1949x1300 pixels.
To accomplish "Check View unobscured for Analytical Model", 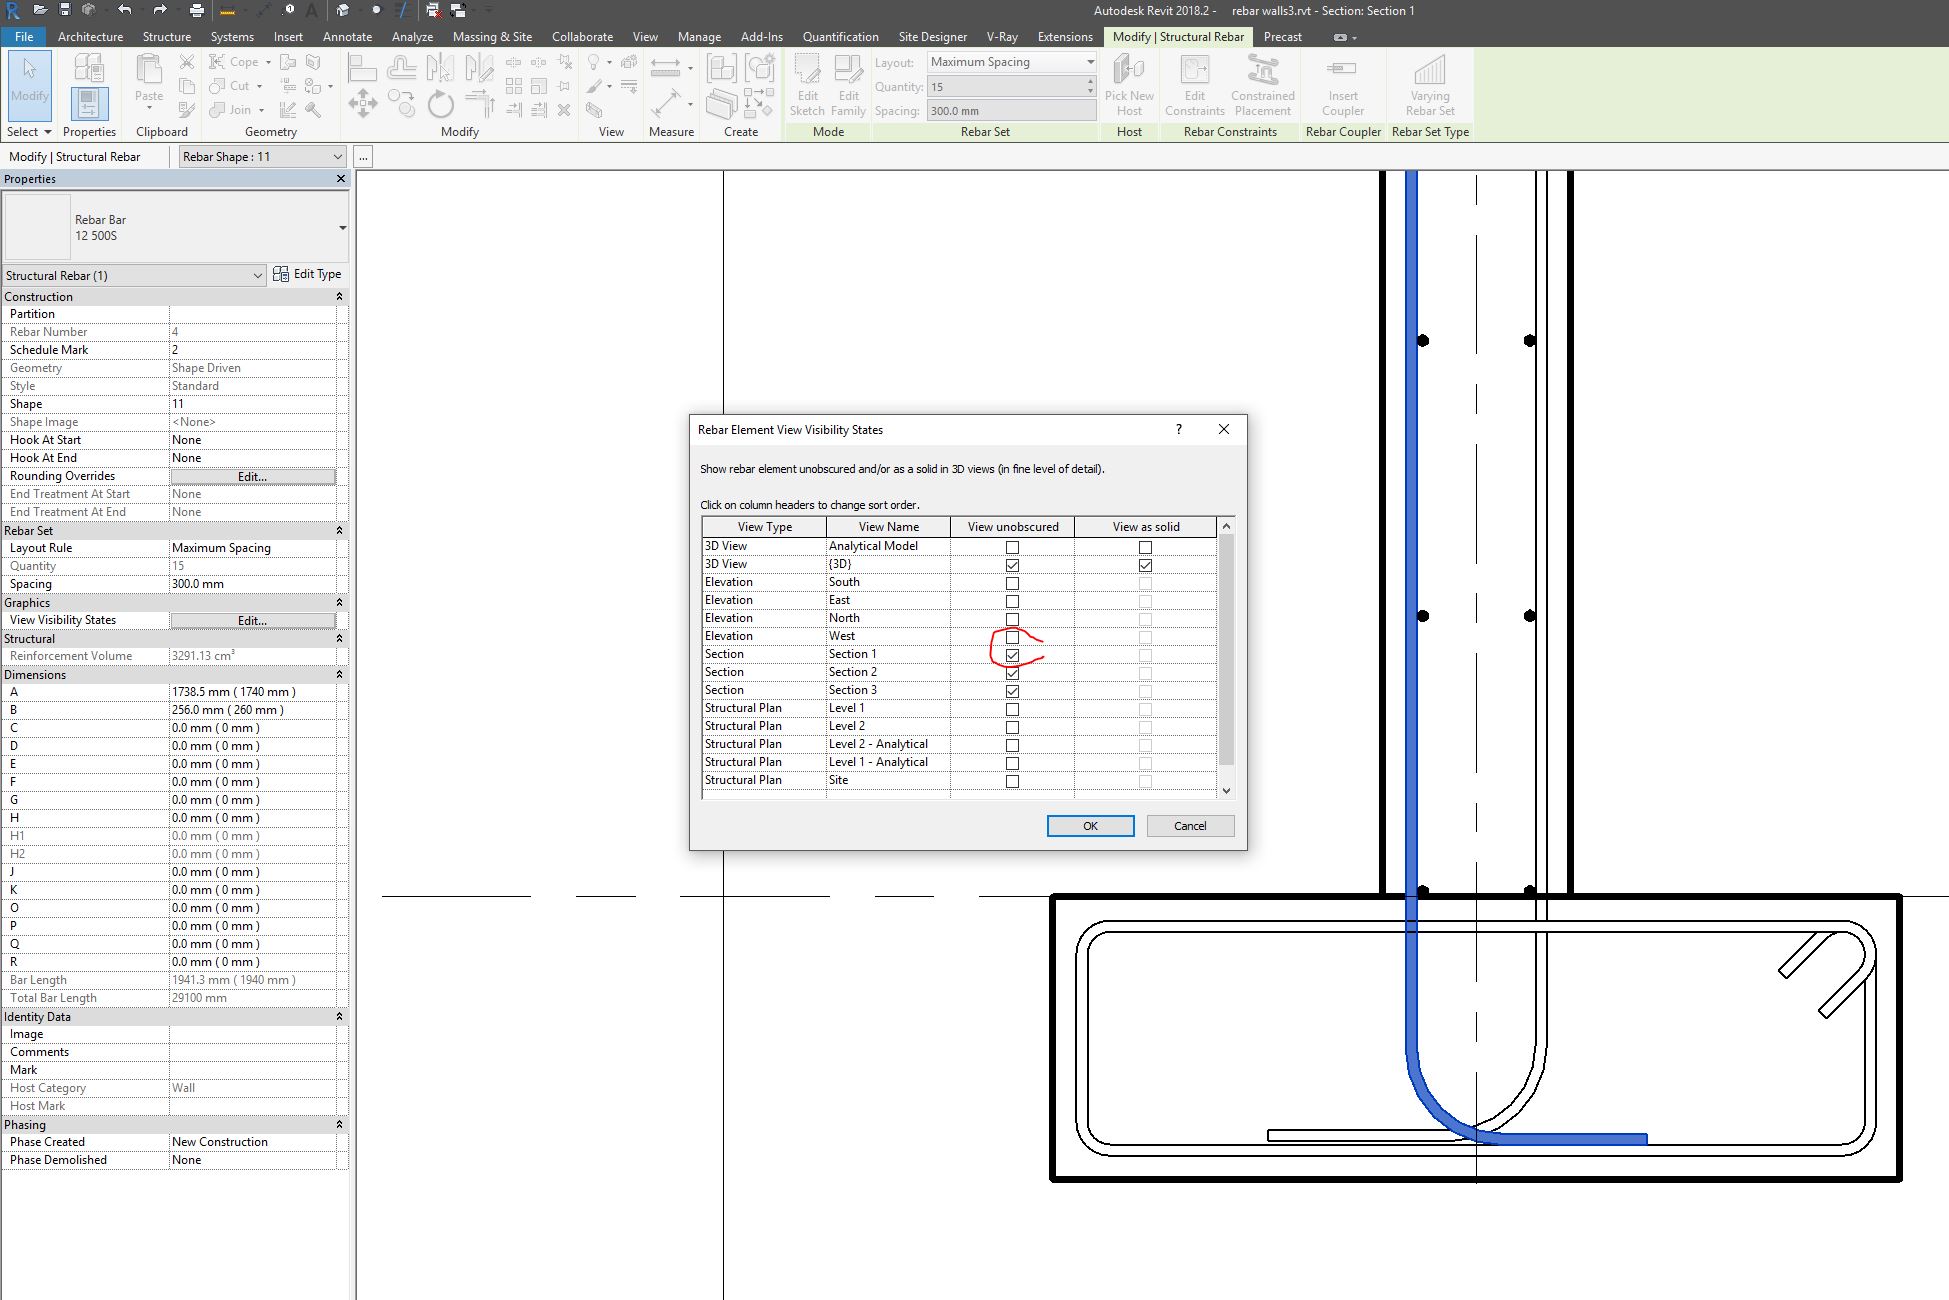I will (1012, 547).
